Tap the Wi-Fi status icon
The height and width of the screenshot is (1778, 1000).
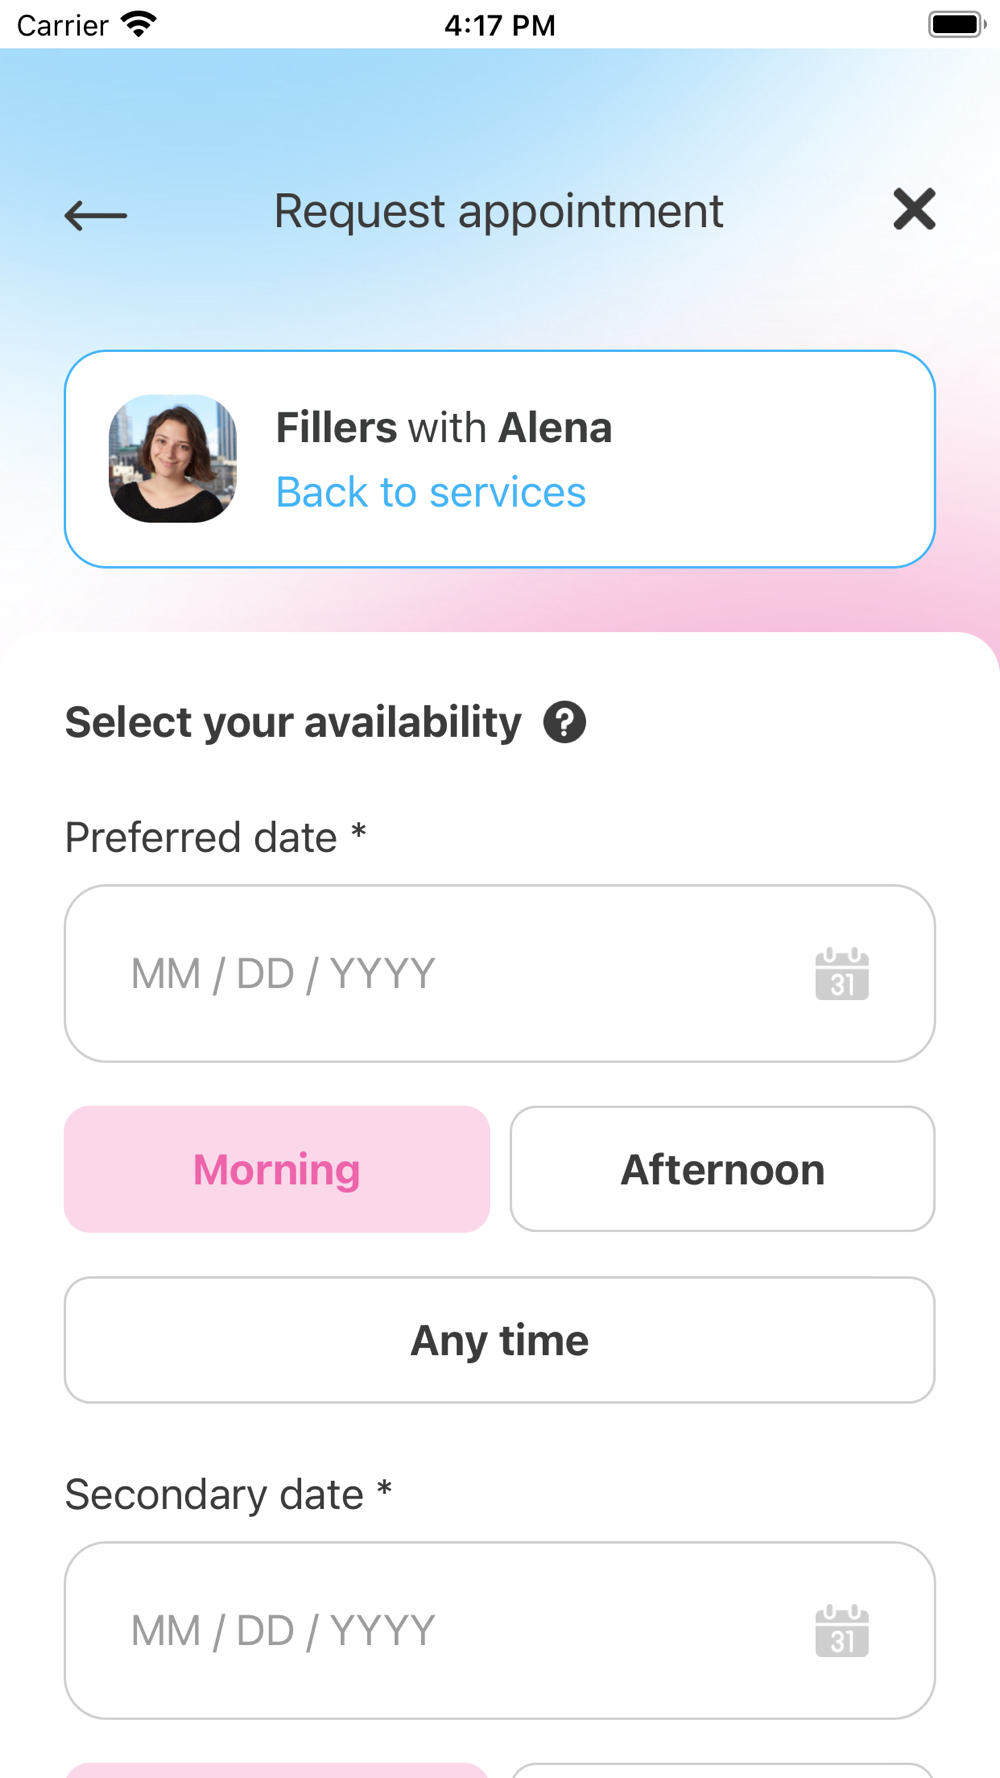tap(139, 24)
